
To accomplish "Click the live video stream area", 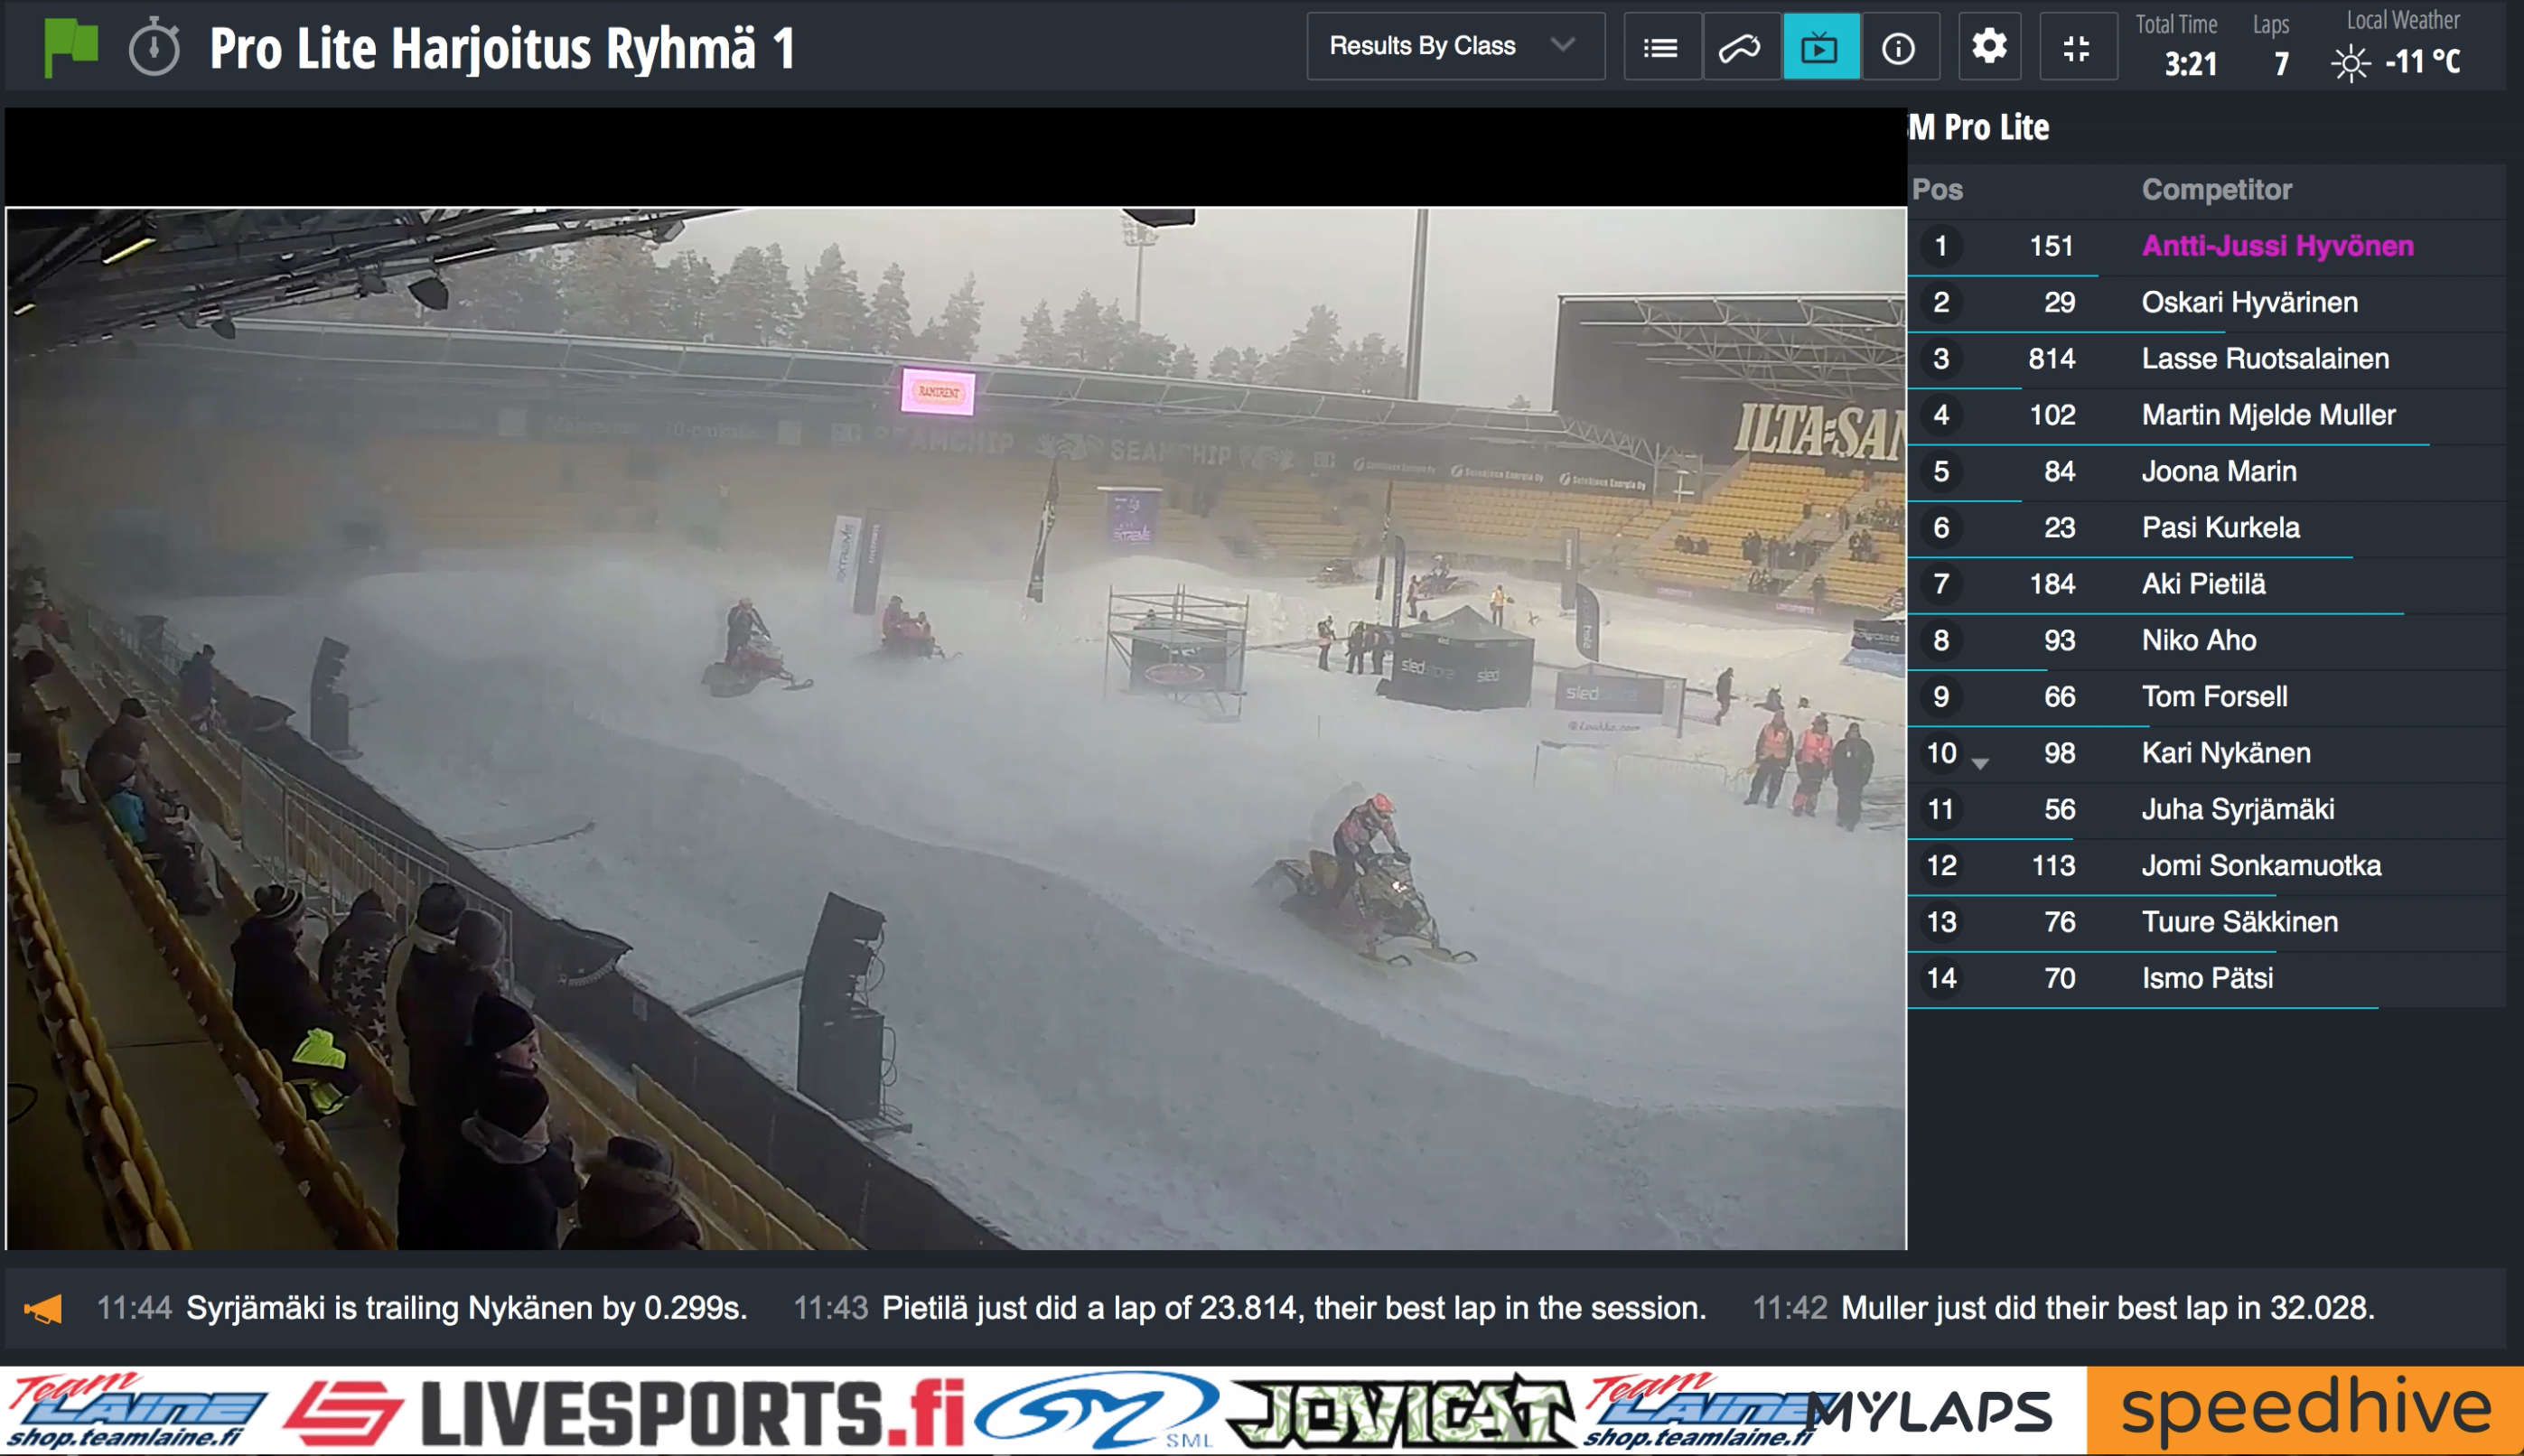I will tap(955, 728).
